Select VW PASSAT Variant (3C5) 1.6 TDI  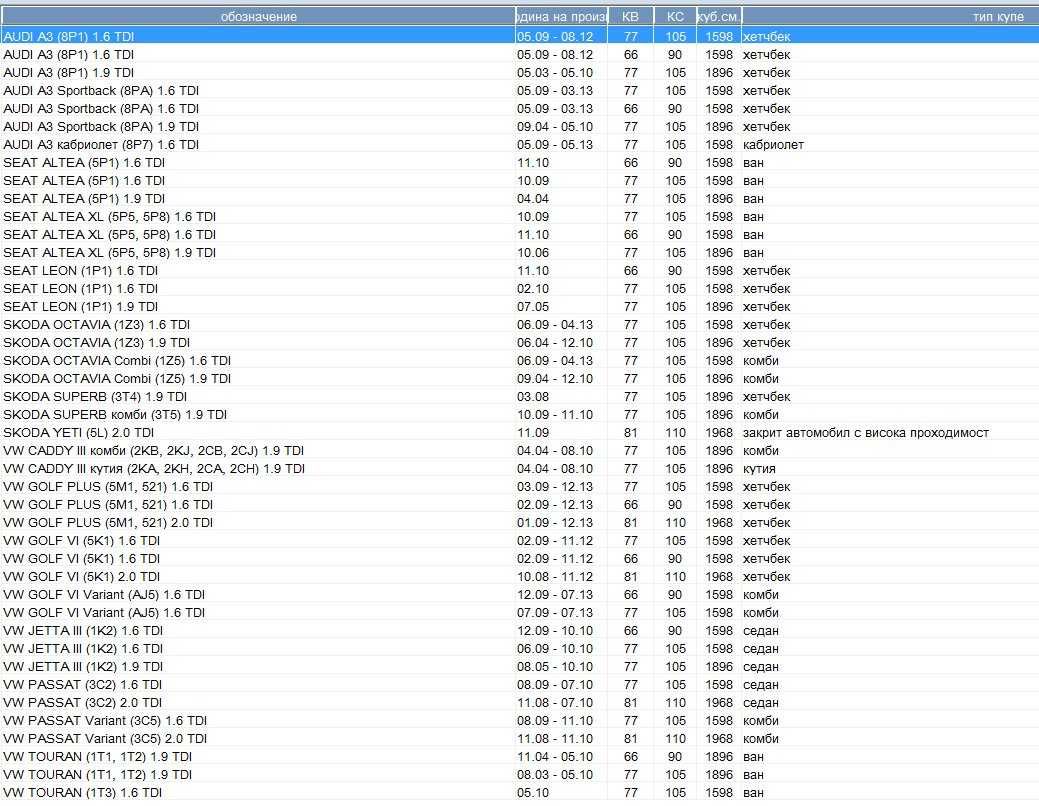(x=520, y=720)
